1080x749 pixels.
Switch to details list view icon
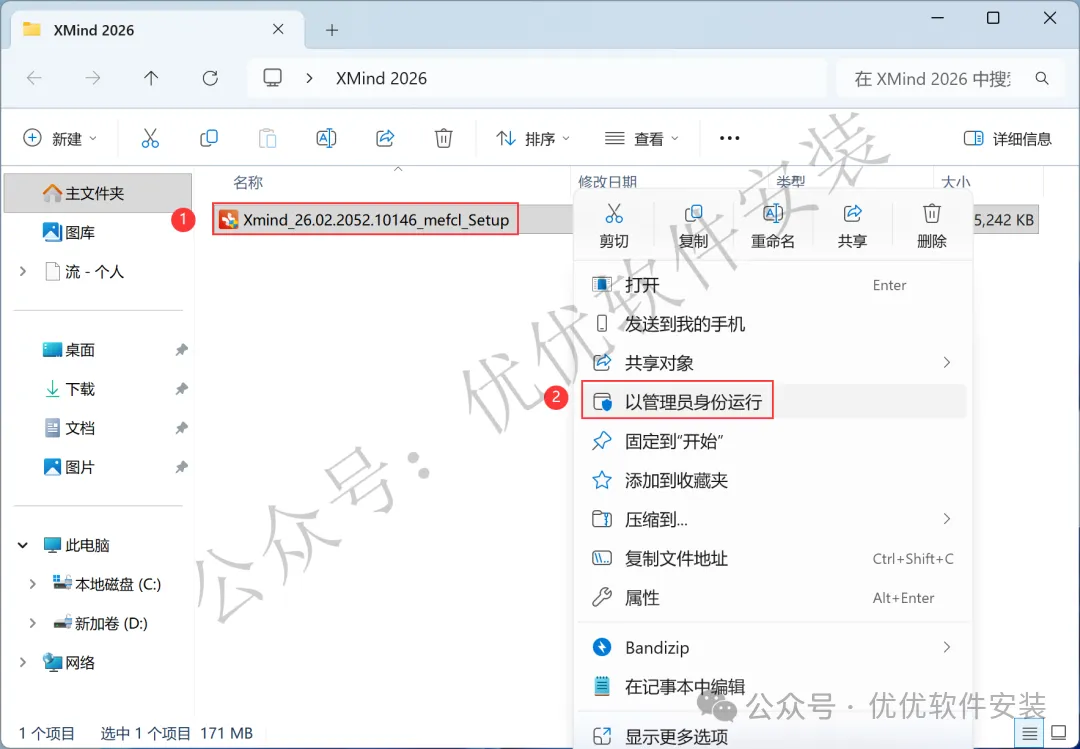pos(1029,733)
